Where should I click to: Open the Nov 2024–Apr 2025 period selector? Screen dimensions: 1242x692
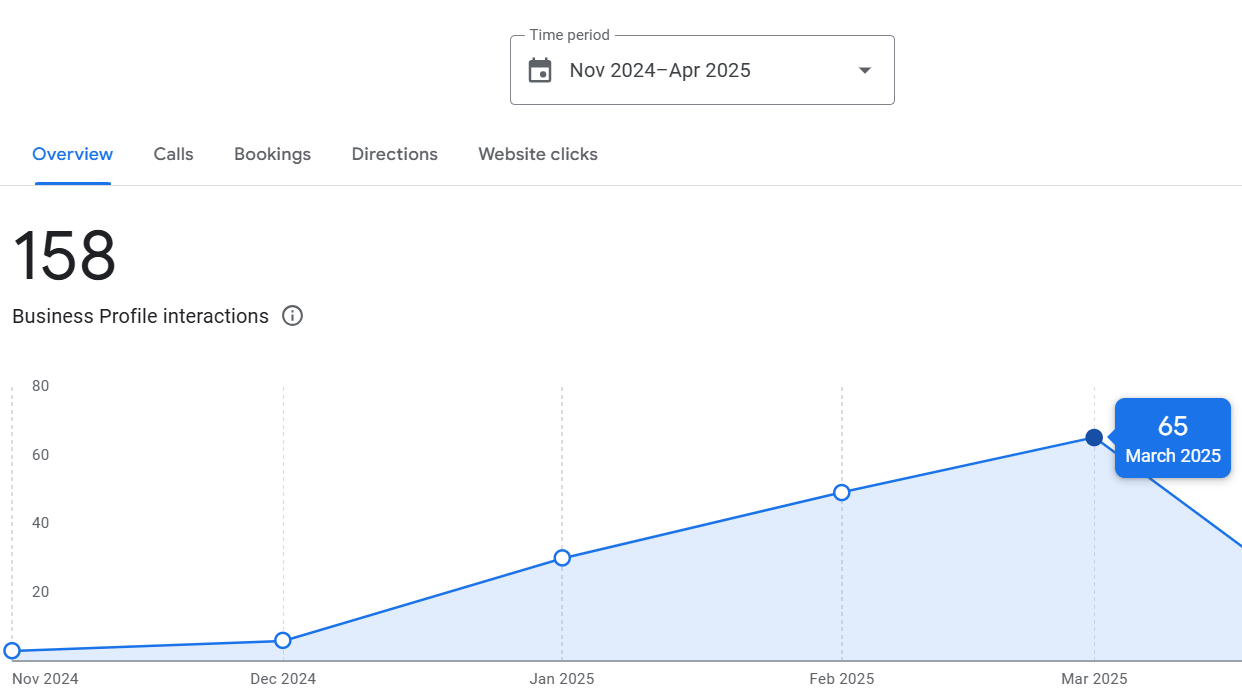660,70
